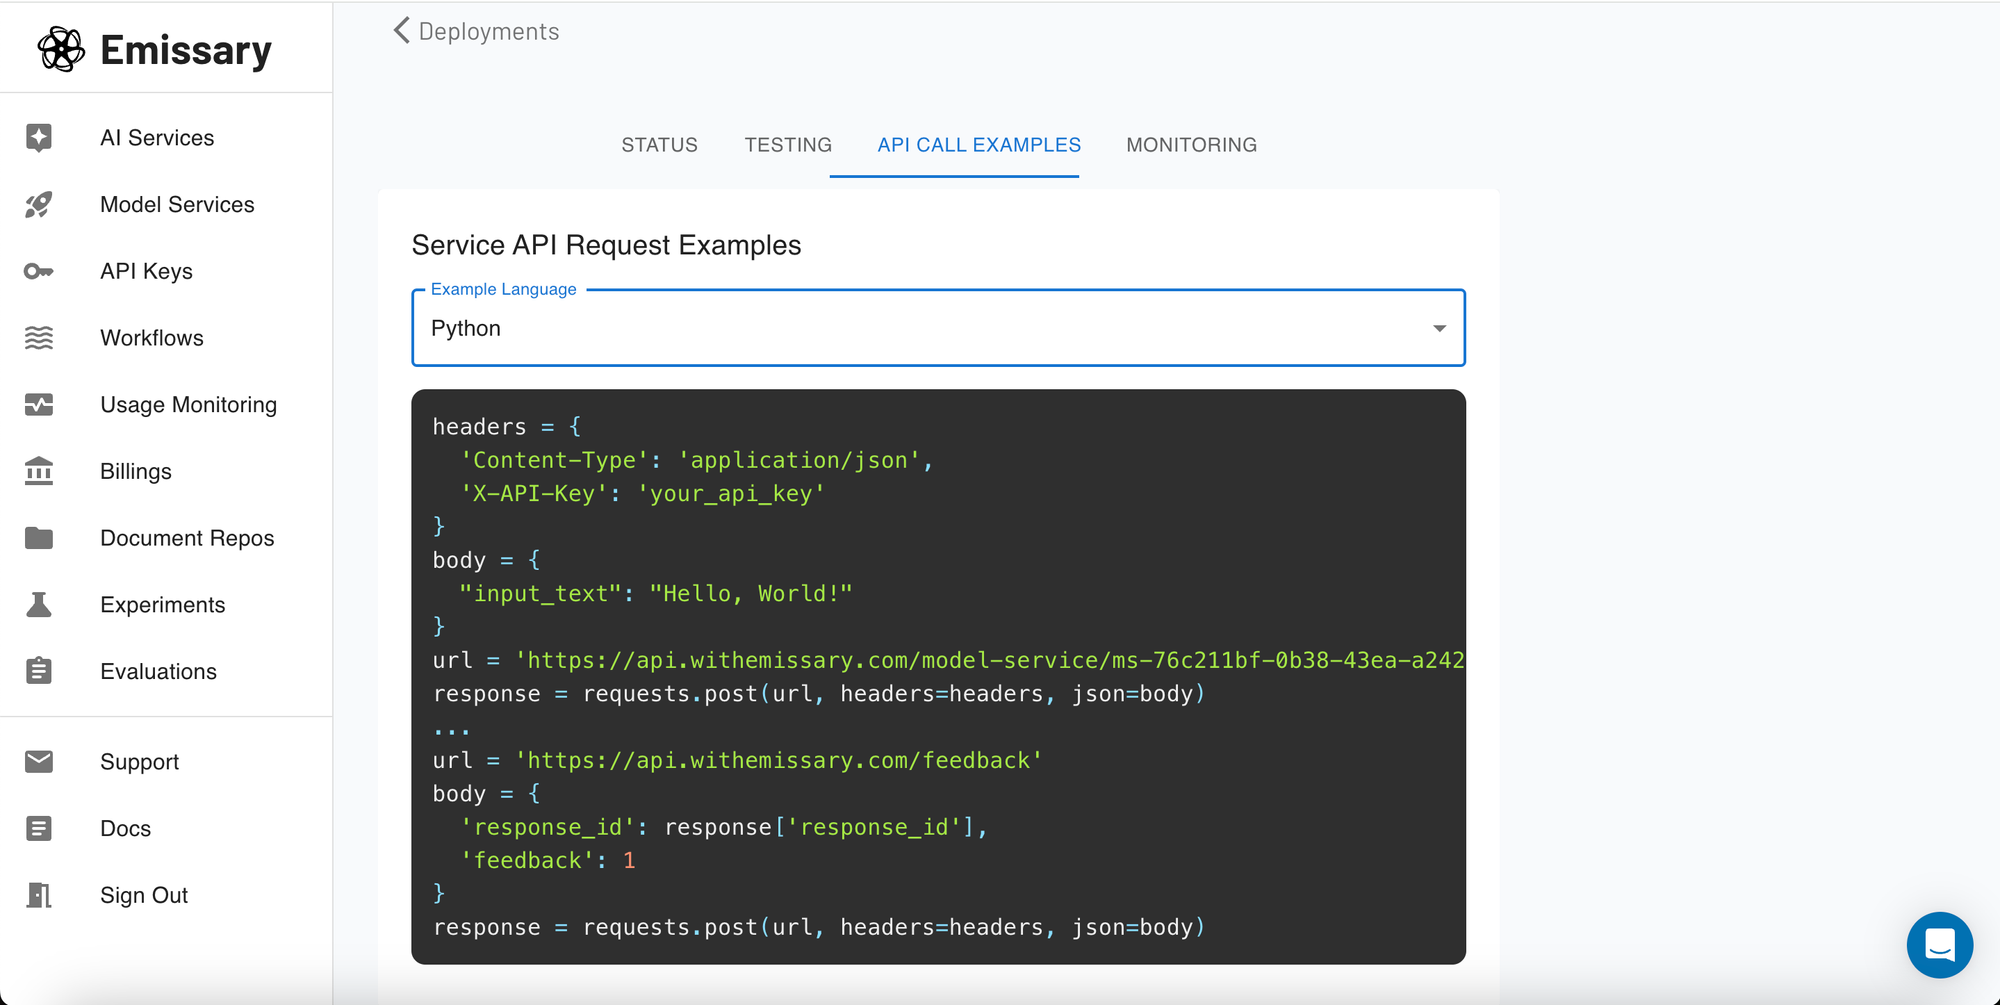Click the Example Language dropdown arrow

(x=1439, y=328)
